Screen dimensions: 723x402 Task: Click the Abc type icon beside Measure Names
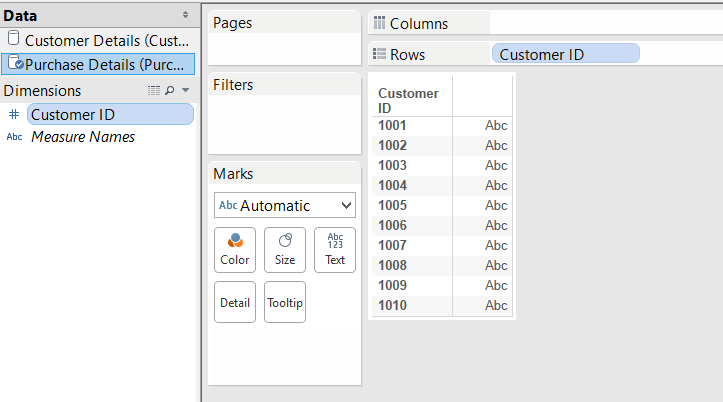[x=14, y=137]
